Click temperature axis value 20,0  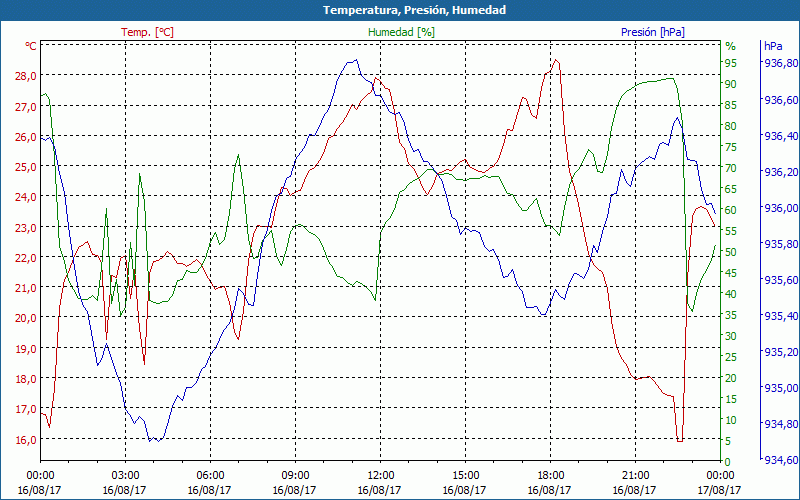point(26,317)
